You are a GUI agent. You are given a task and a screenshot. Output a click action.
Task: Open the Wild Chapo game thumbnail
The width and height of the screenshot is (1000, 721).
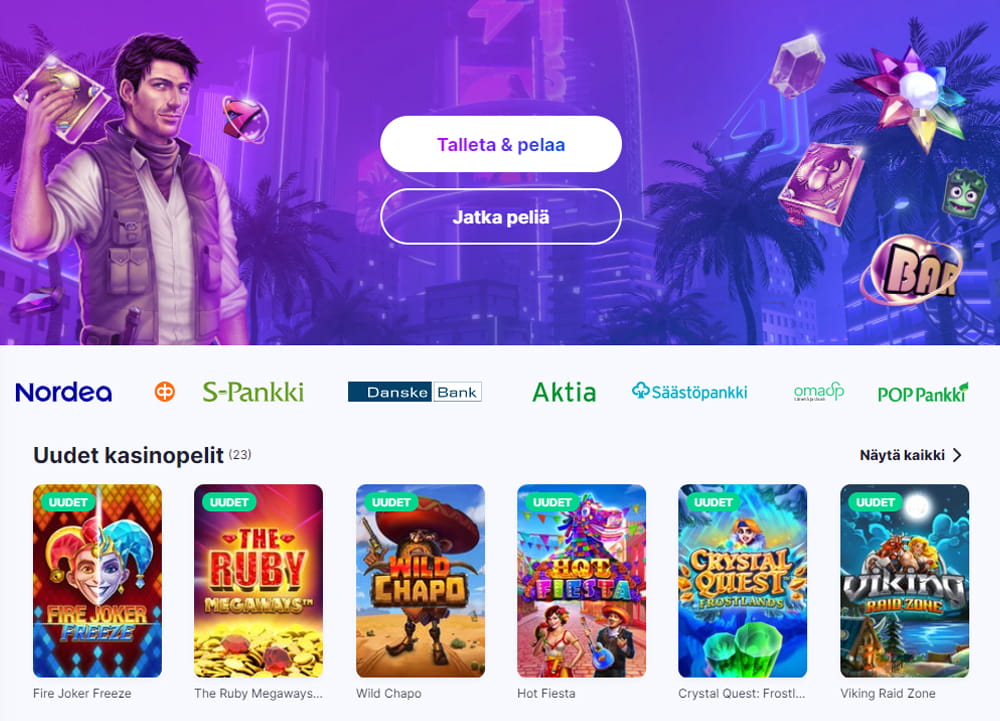pyautogui.click(x=420, y=581)
